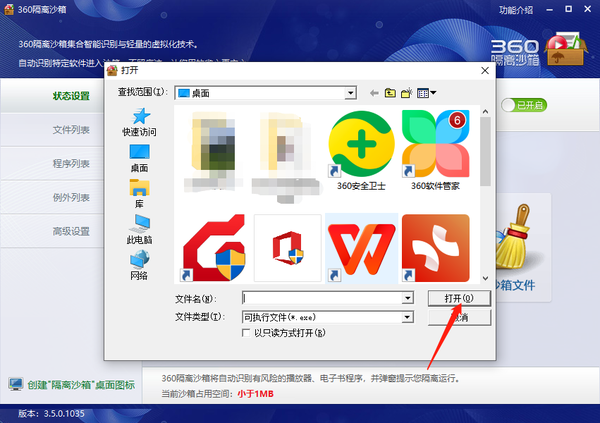Minimize the 360隔离沙箱 window
The image size is (600, 423).
[550, 10]
